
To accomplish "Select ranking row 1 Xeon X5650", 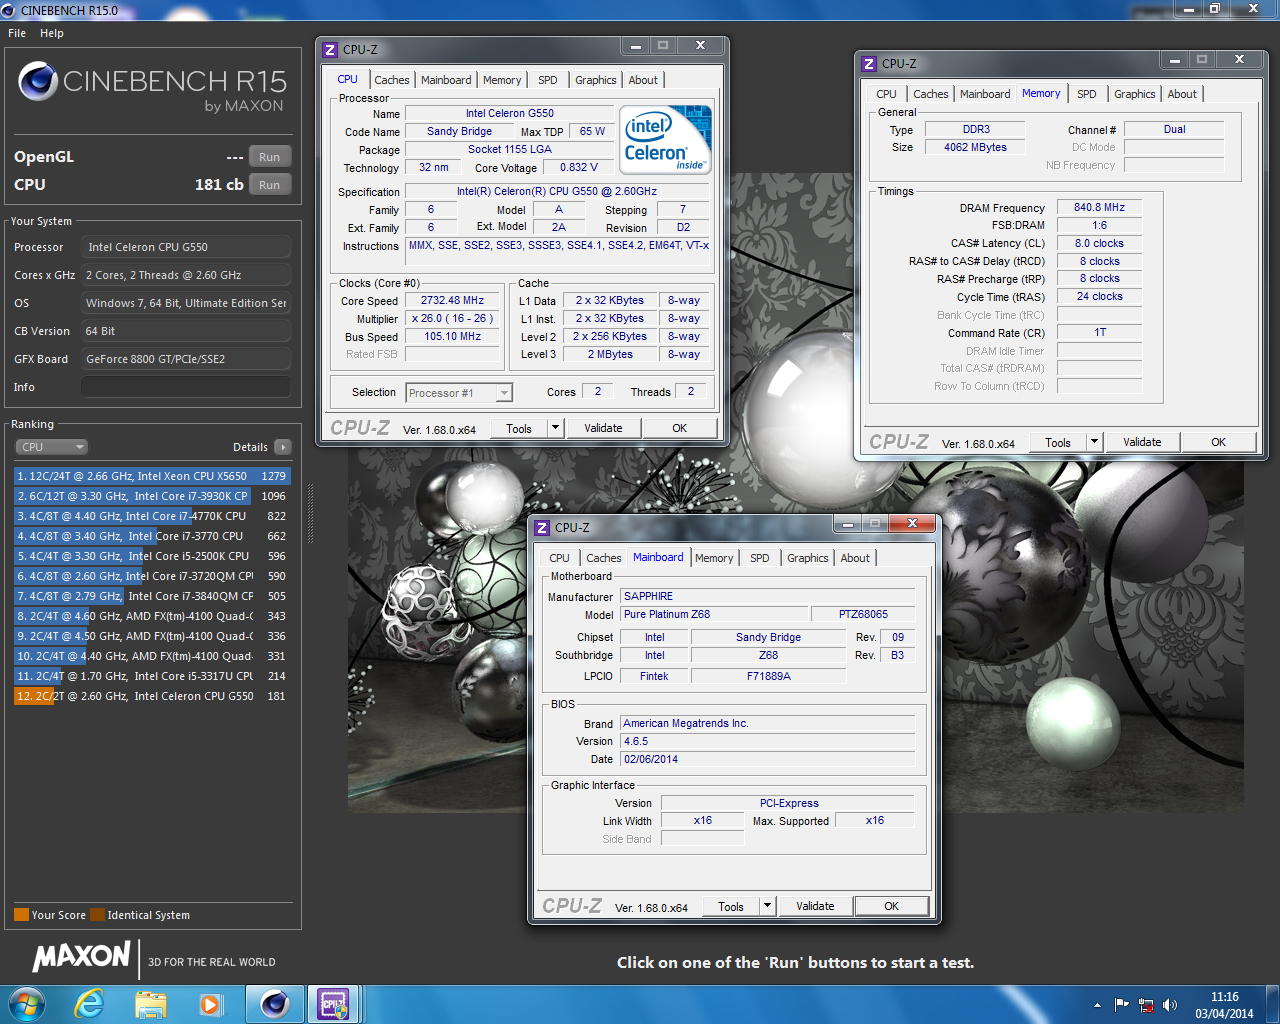I will coord(152,476).
